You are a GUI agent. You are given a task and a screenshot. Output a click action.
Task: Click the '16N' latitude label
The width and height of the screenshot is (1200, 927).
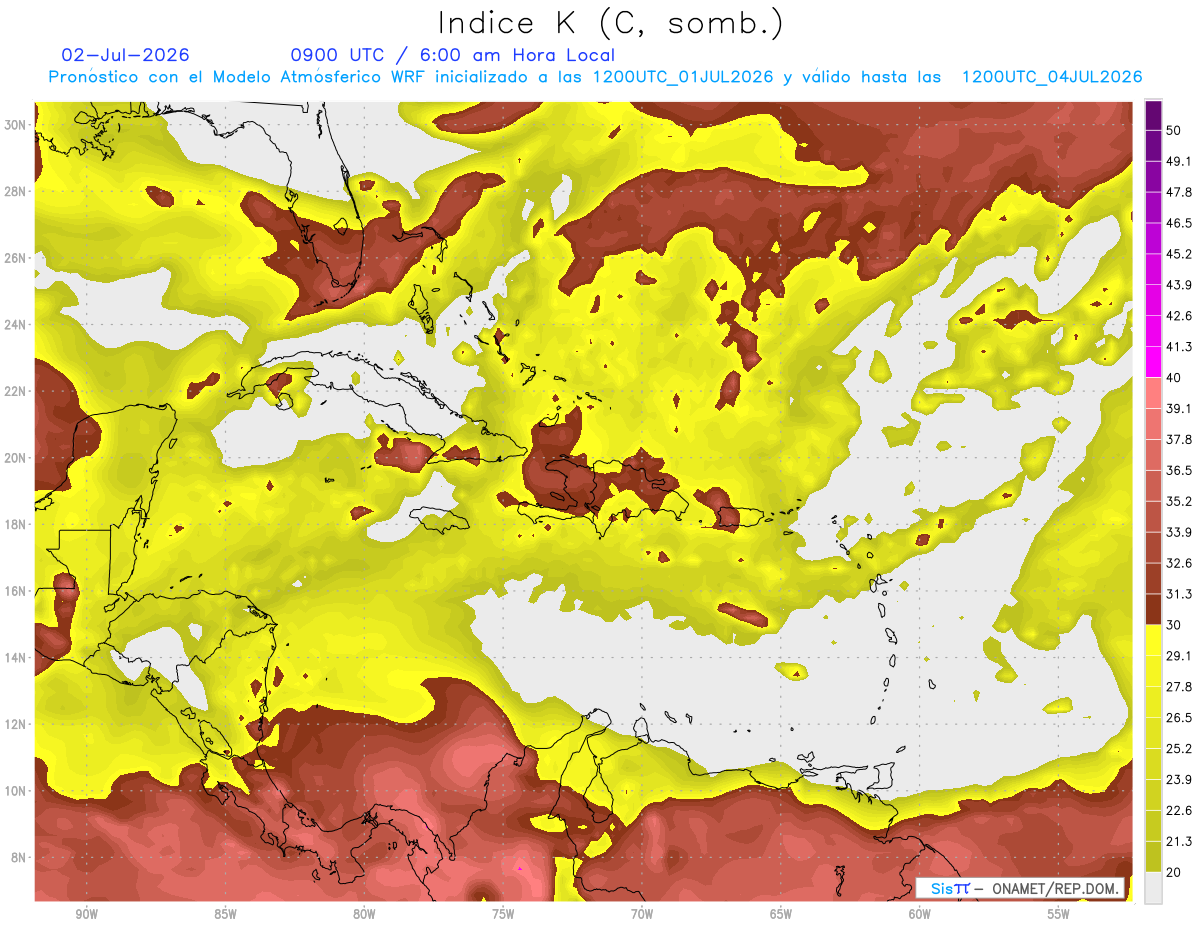15,591
